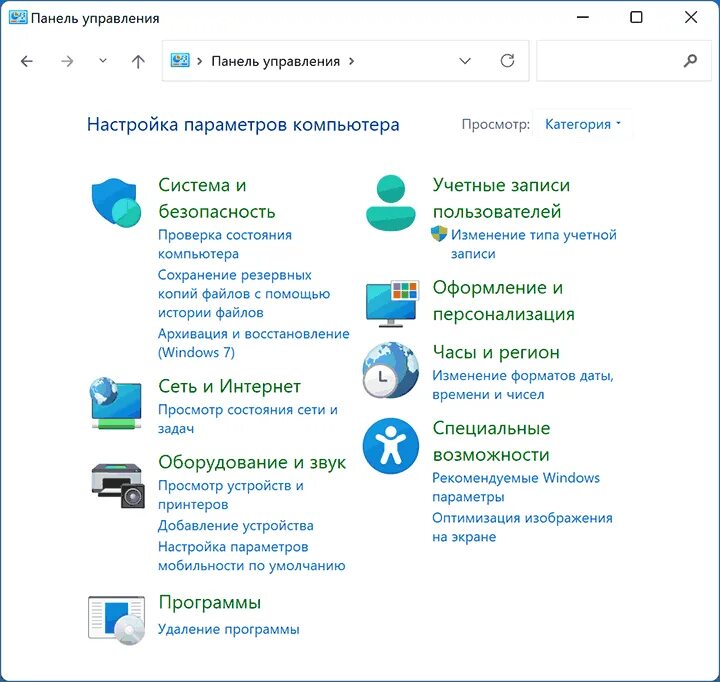Open Настройка параметров мобильности по умолчанию
Image resolution: width=720 pixels, height=682 pixels.
point(252,556)
